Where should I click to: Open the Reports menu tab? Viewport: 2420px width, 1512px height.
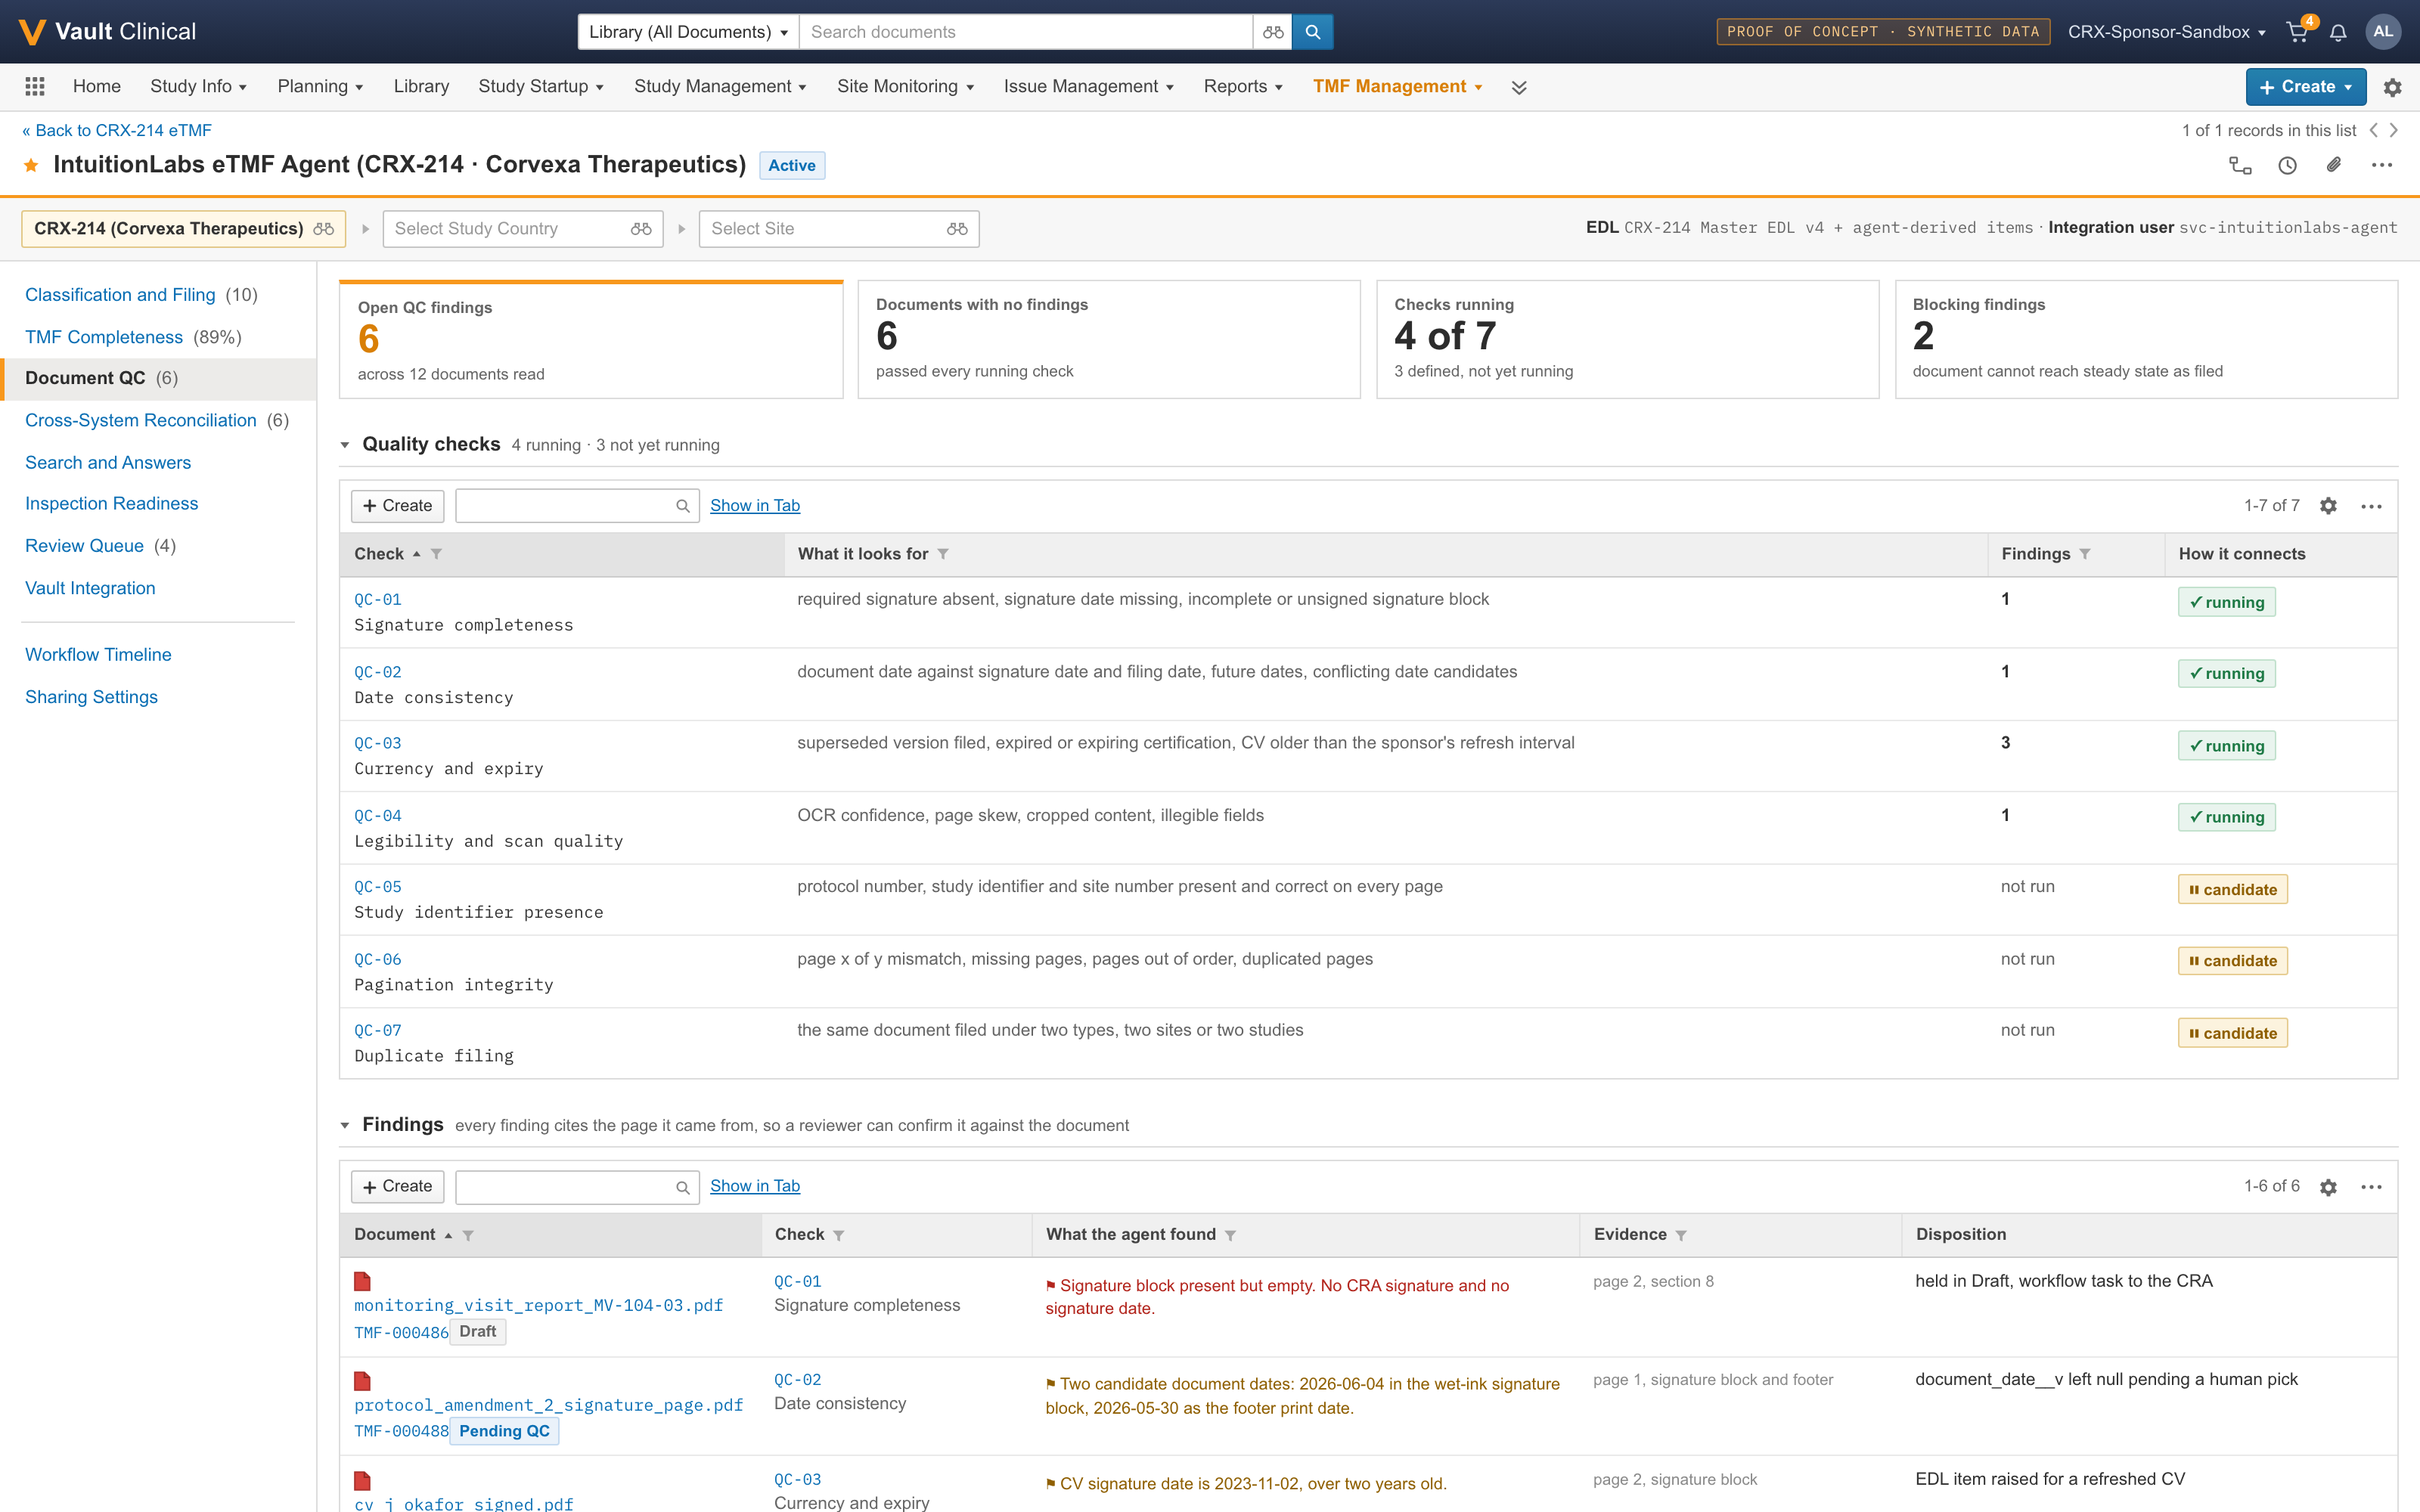[x=1243, y=87]
